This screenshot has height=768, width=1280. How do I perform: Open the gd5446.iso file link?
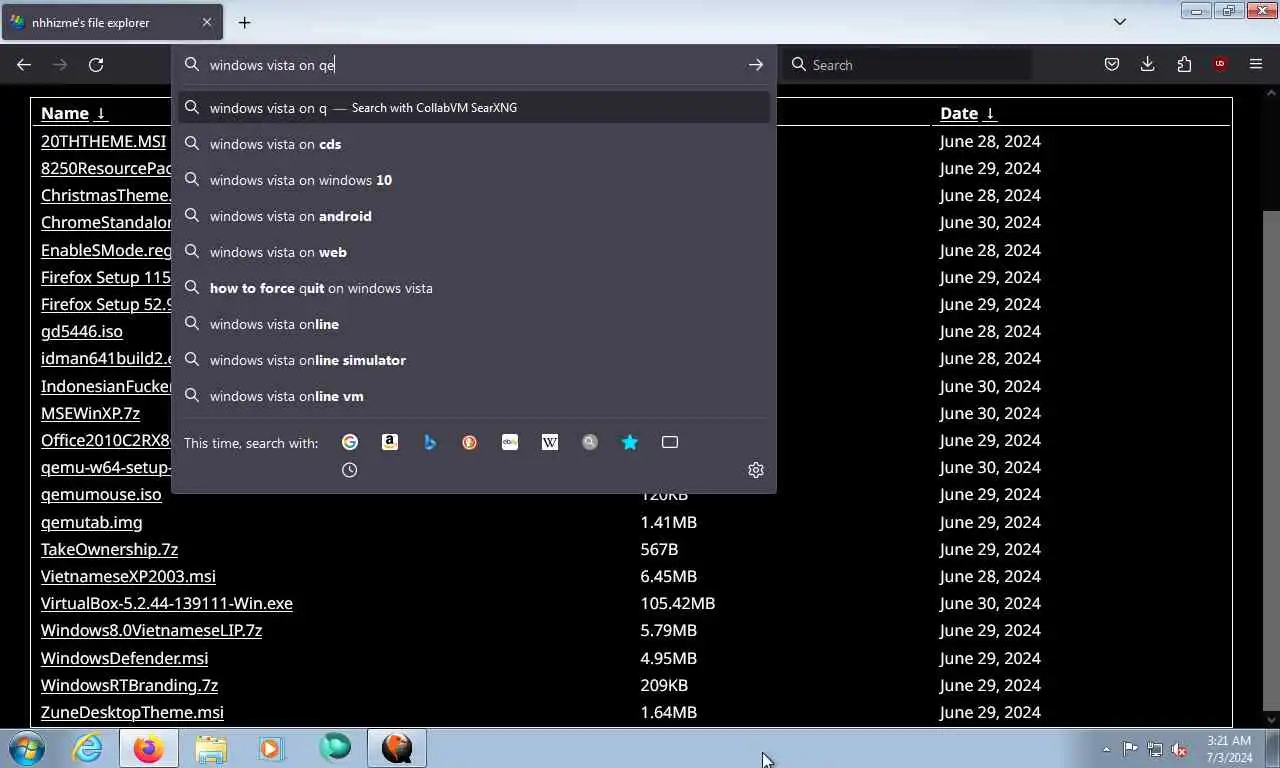(82, 331)
